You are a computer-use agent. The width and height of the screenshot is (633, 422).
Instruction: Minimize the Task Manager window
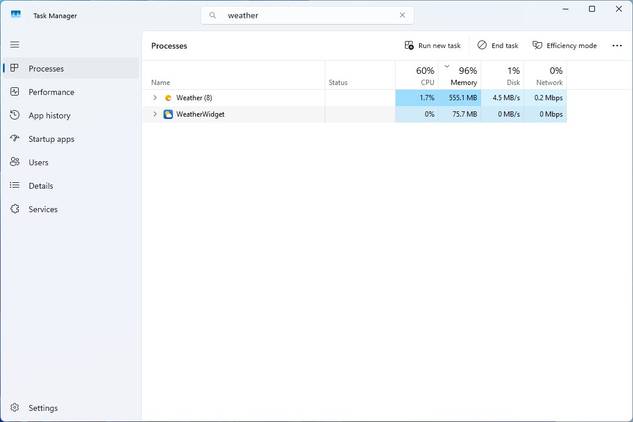click(566, 9)
